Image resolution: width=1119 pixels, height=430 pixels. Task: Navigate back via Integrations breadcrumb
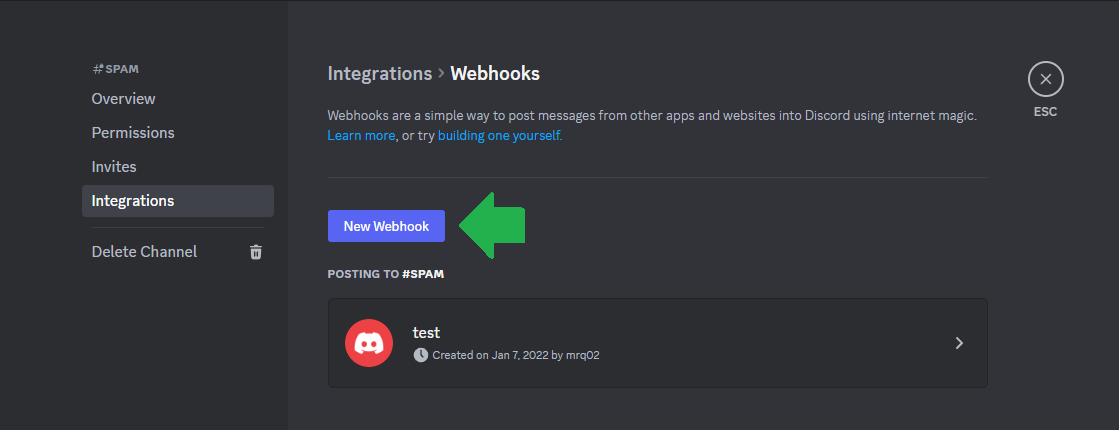pos(379,74)
